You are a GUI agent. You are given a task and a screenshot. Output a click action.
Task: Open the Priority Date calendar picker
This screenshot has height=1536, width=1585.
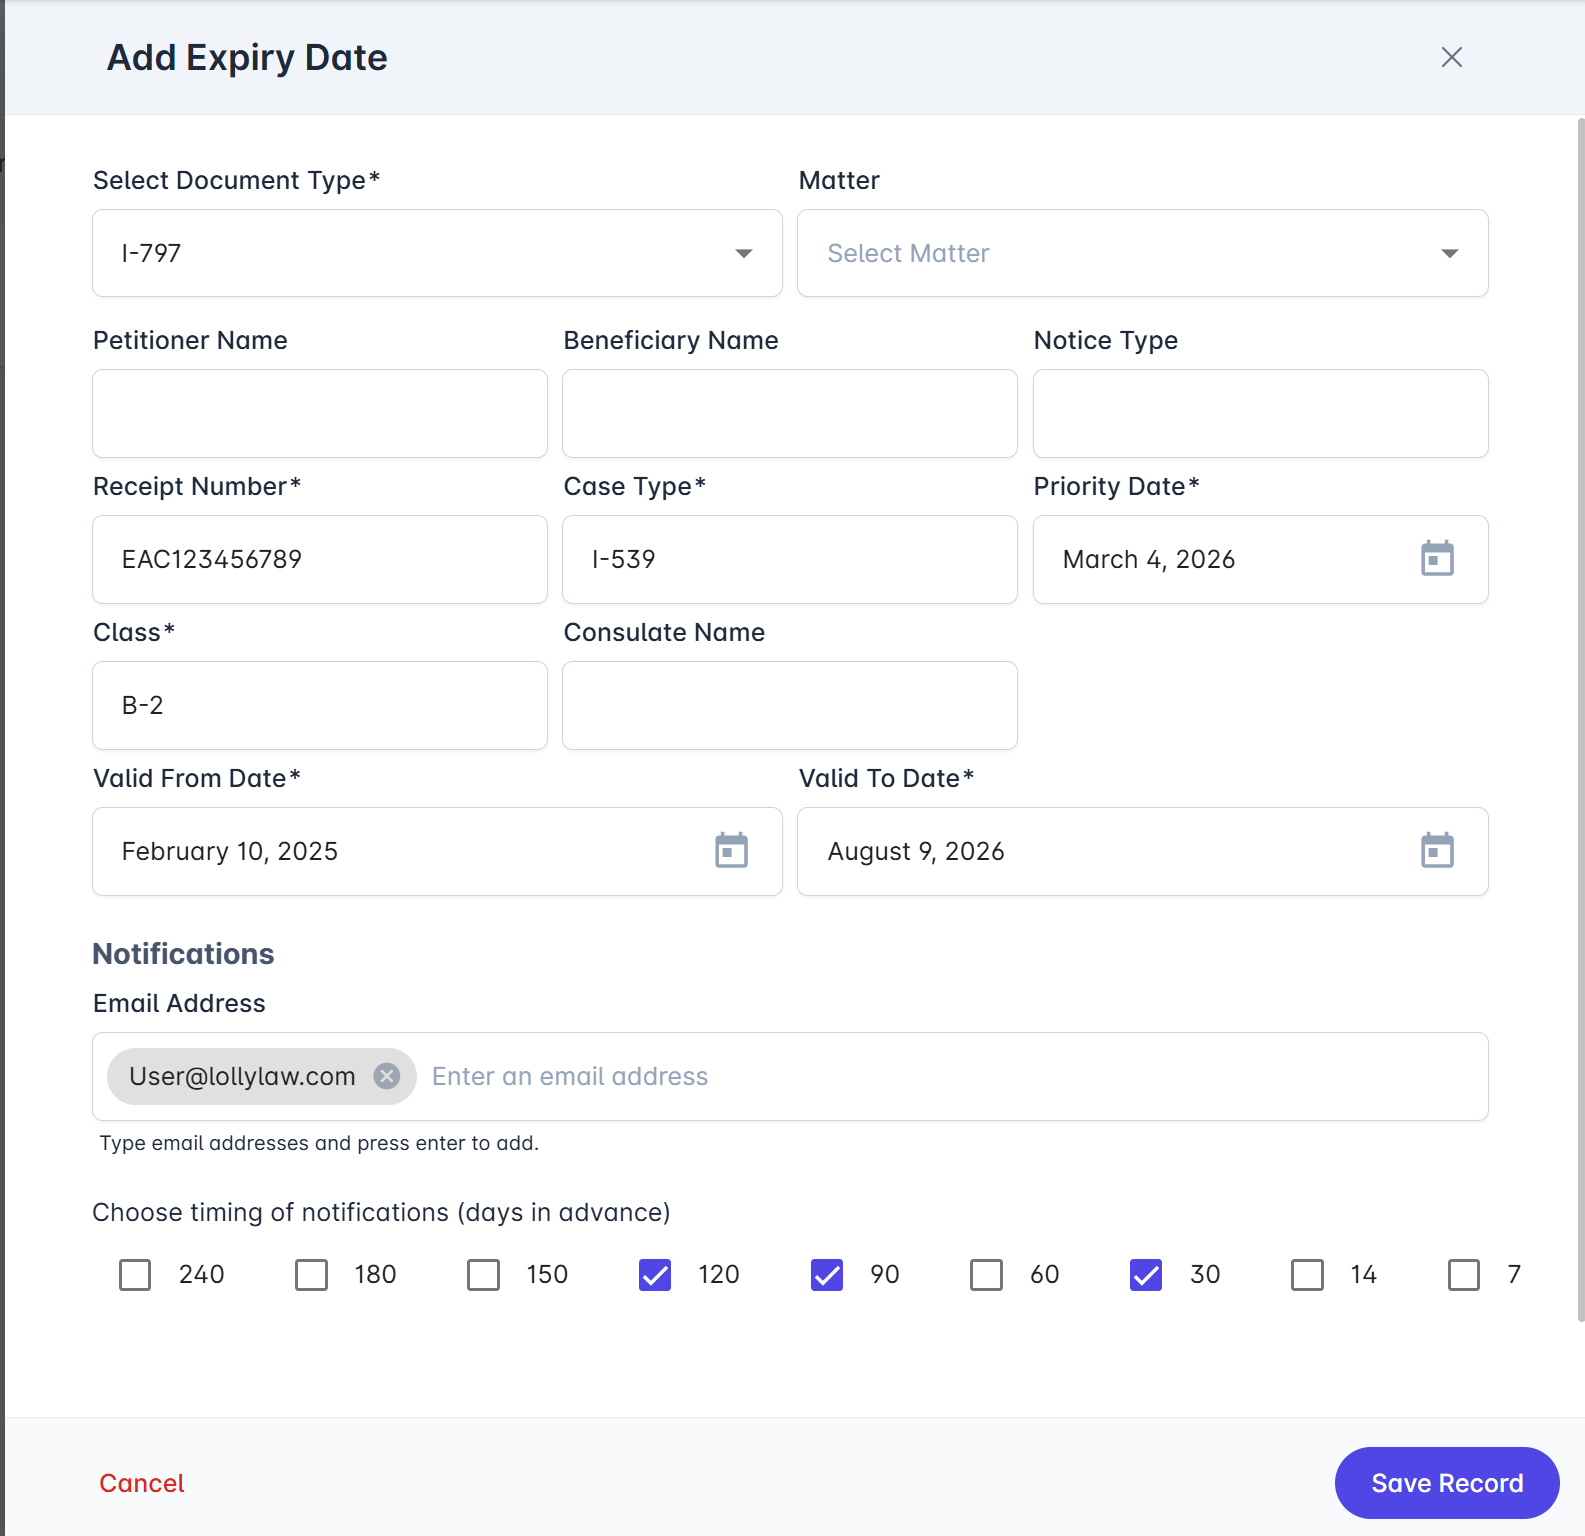[1437, 559]
